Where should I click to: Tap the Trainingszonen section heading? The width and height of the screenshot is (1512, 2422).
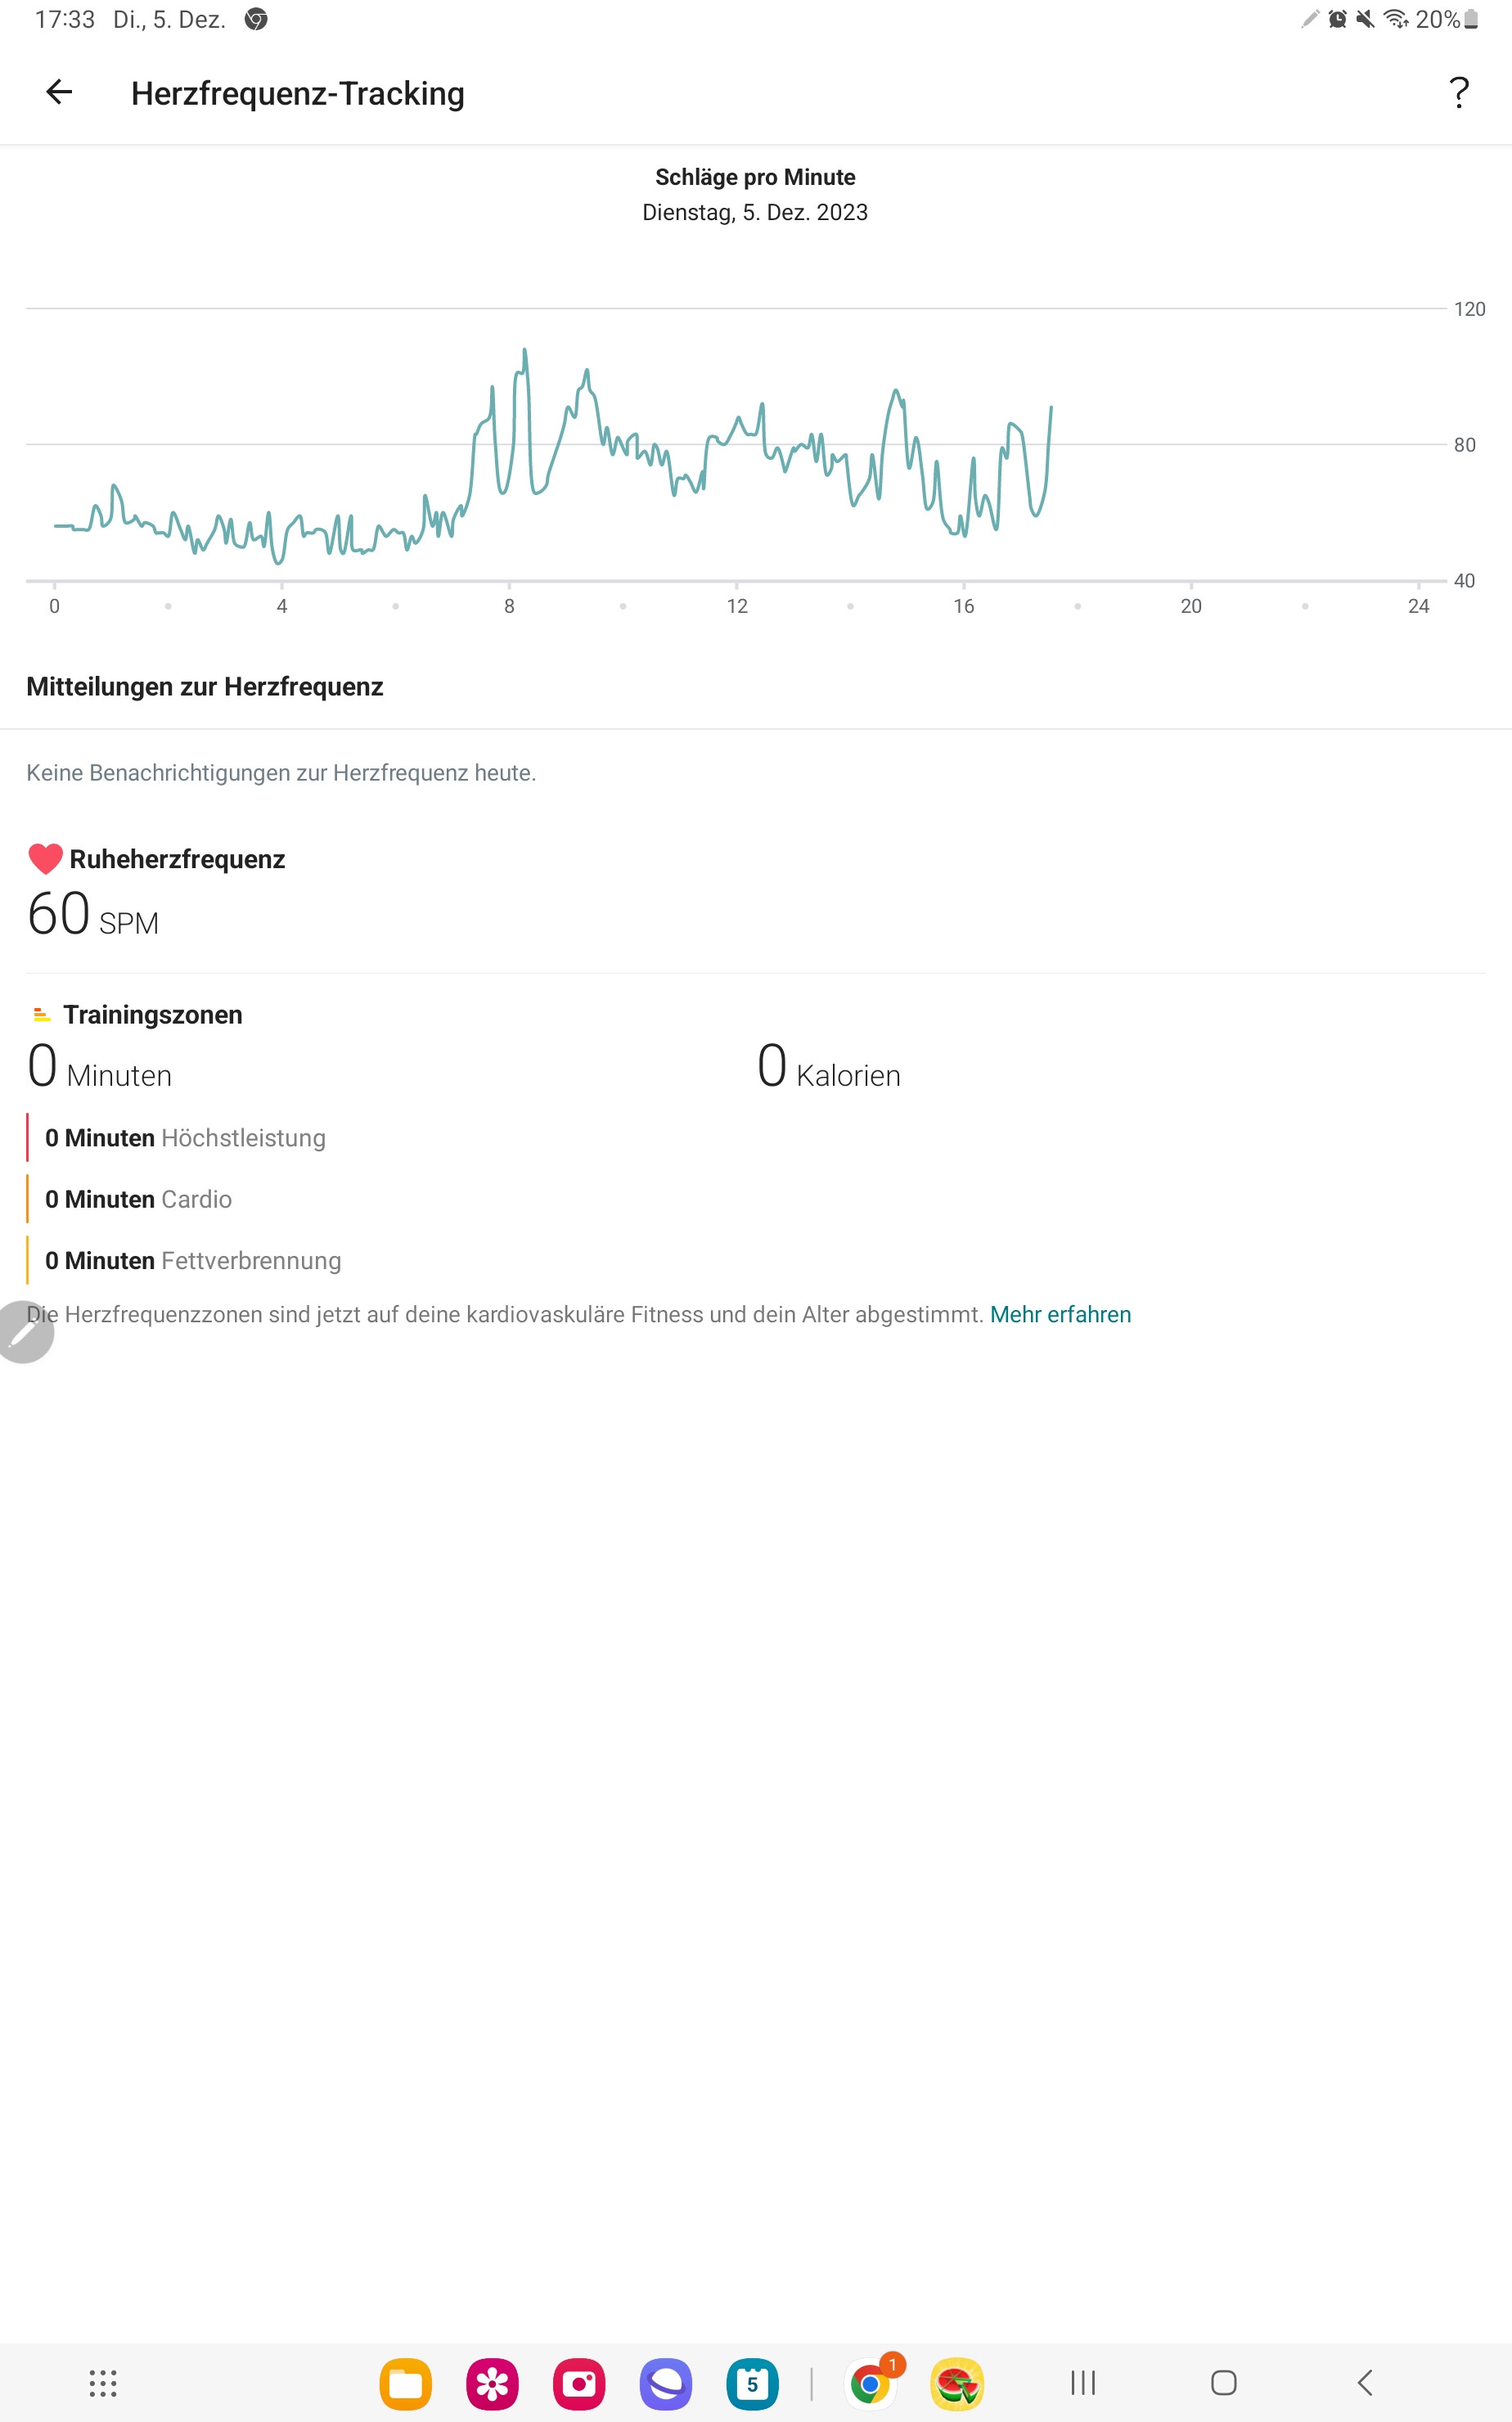152,1014
